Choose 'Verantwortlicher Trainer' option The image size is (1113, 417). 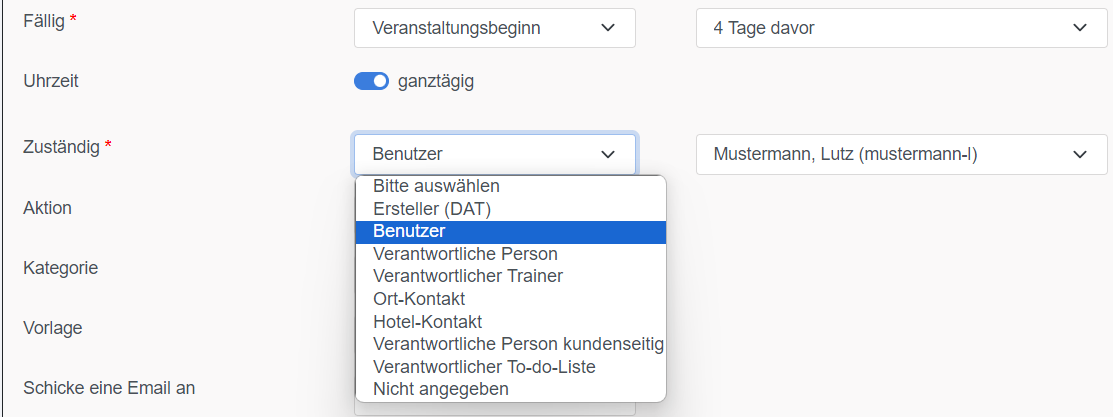(468, 276)
